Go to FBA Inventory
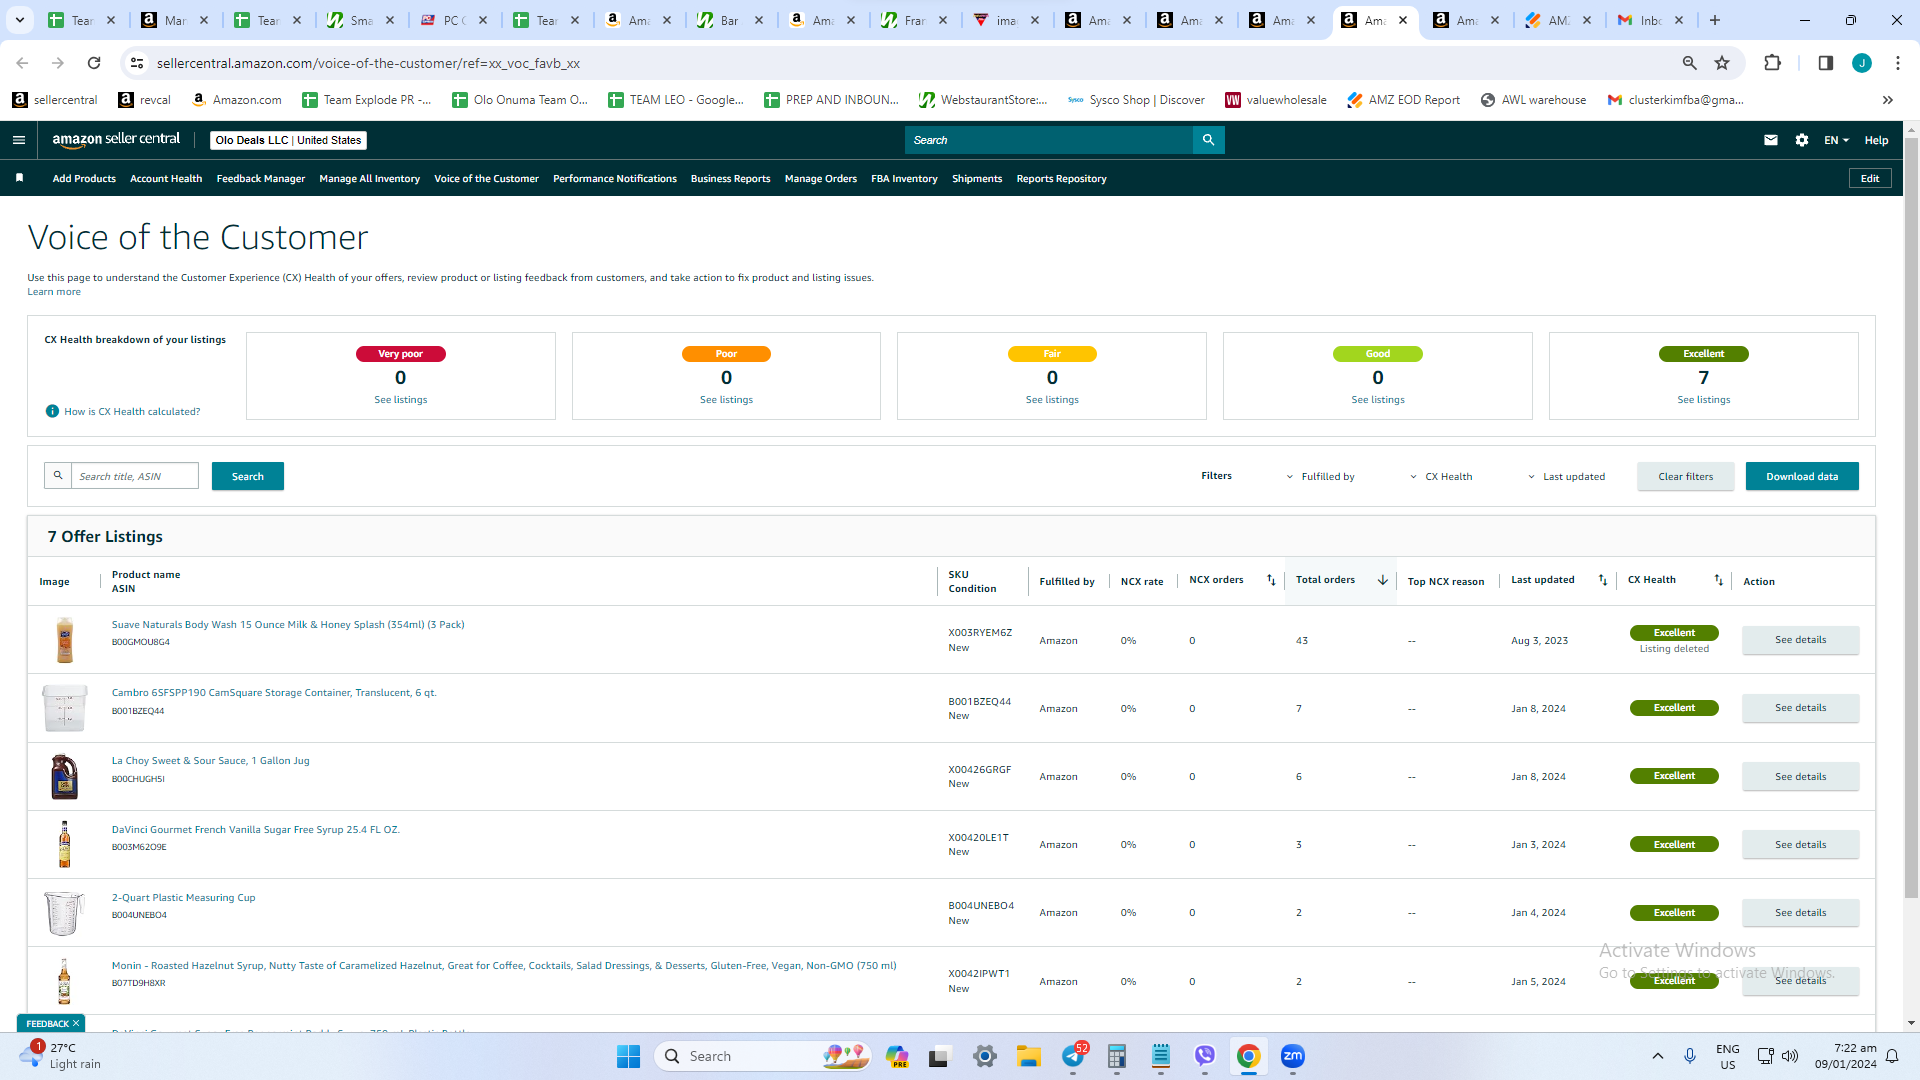This screenshot has height=1080, width=1920. coord(904,179)
